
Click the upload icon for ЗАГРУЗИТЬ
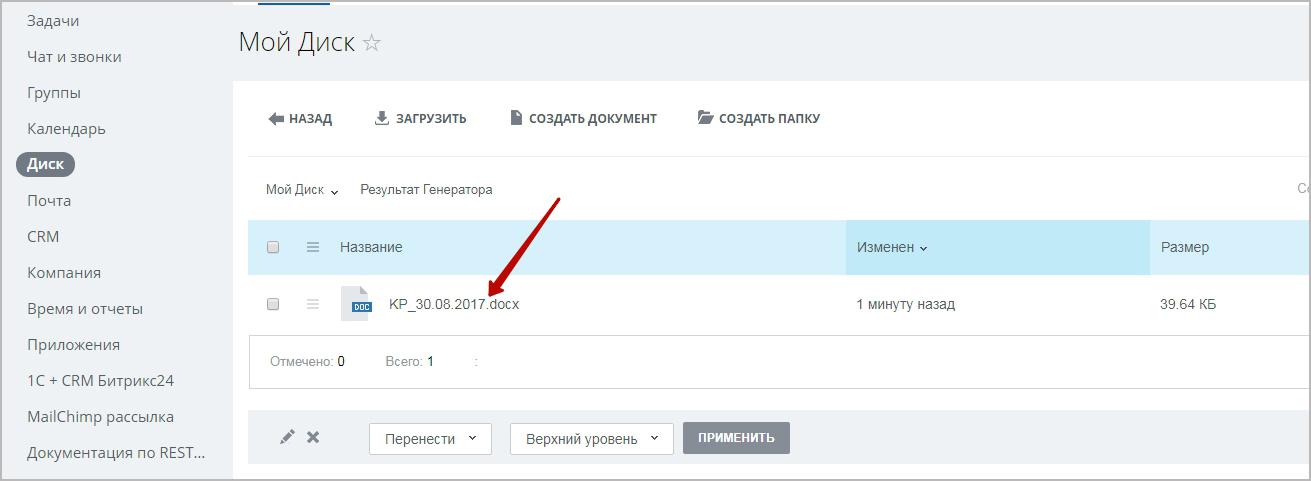click(x=381, y=118)
